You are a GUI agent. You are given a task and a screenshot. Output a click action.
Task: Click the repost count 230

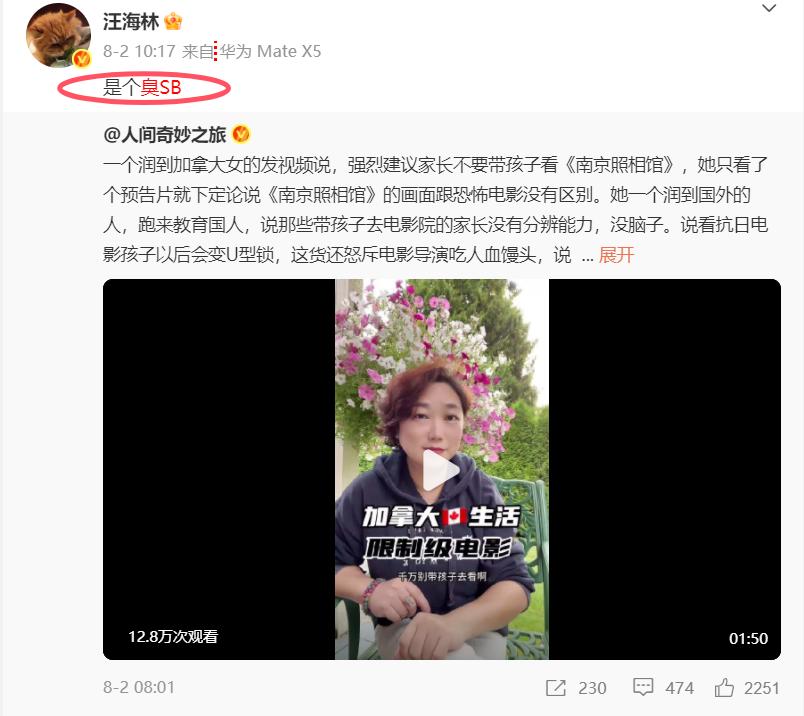point(592,688)
